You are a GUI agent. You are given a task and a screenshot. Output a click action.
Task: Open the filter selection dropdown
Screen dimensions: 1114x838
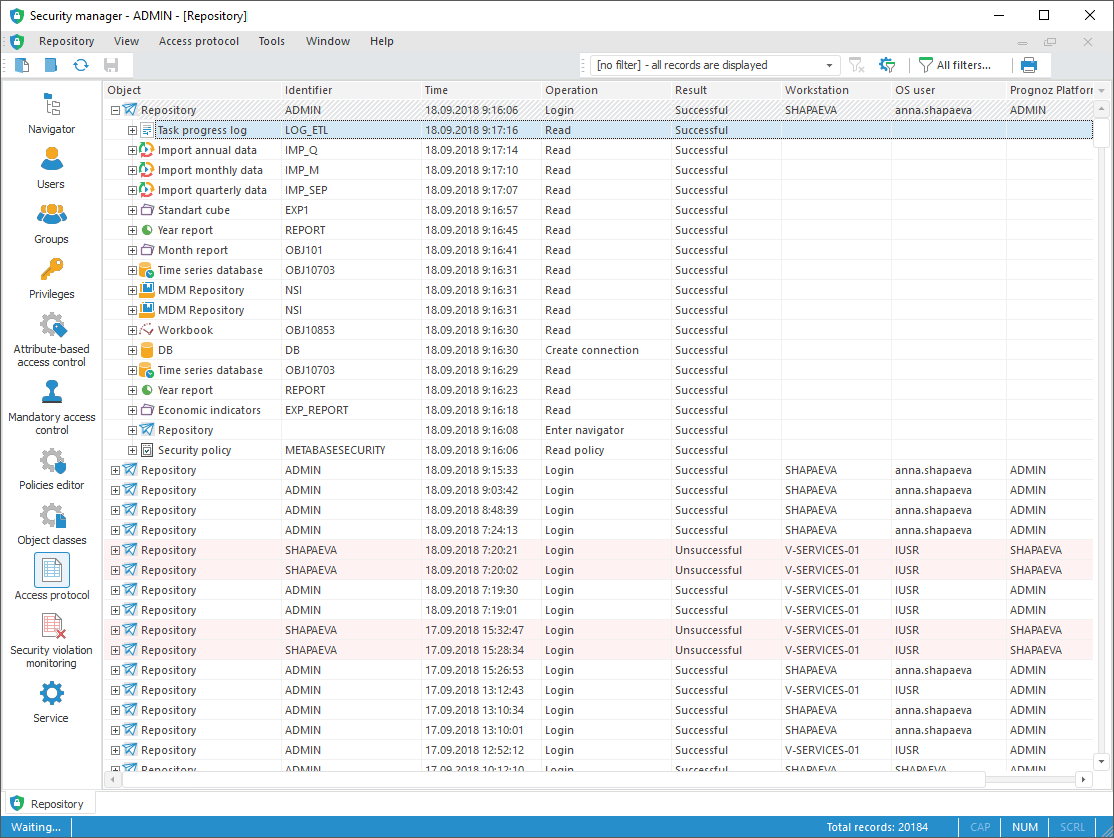pyautogui.click(x=829, y=65)
